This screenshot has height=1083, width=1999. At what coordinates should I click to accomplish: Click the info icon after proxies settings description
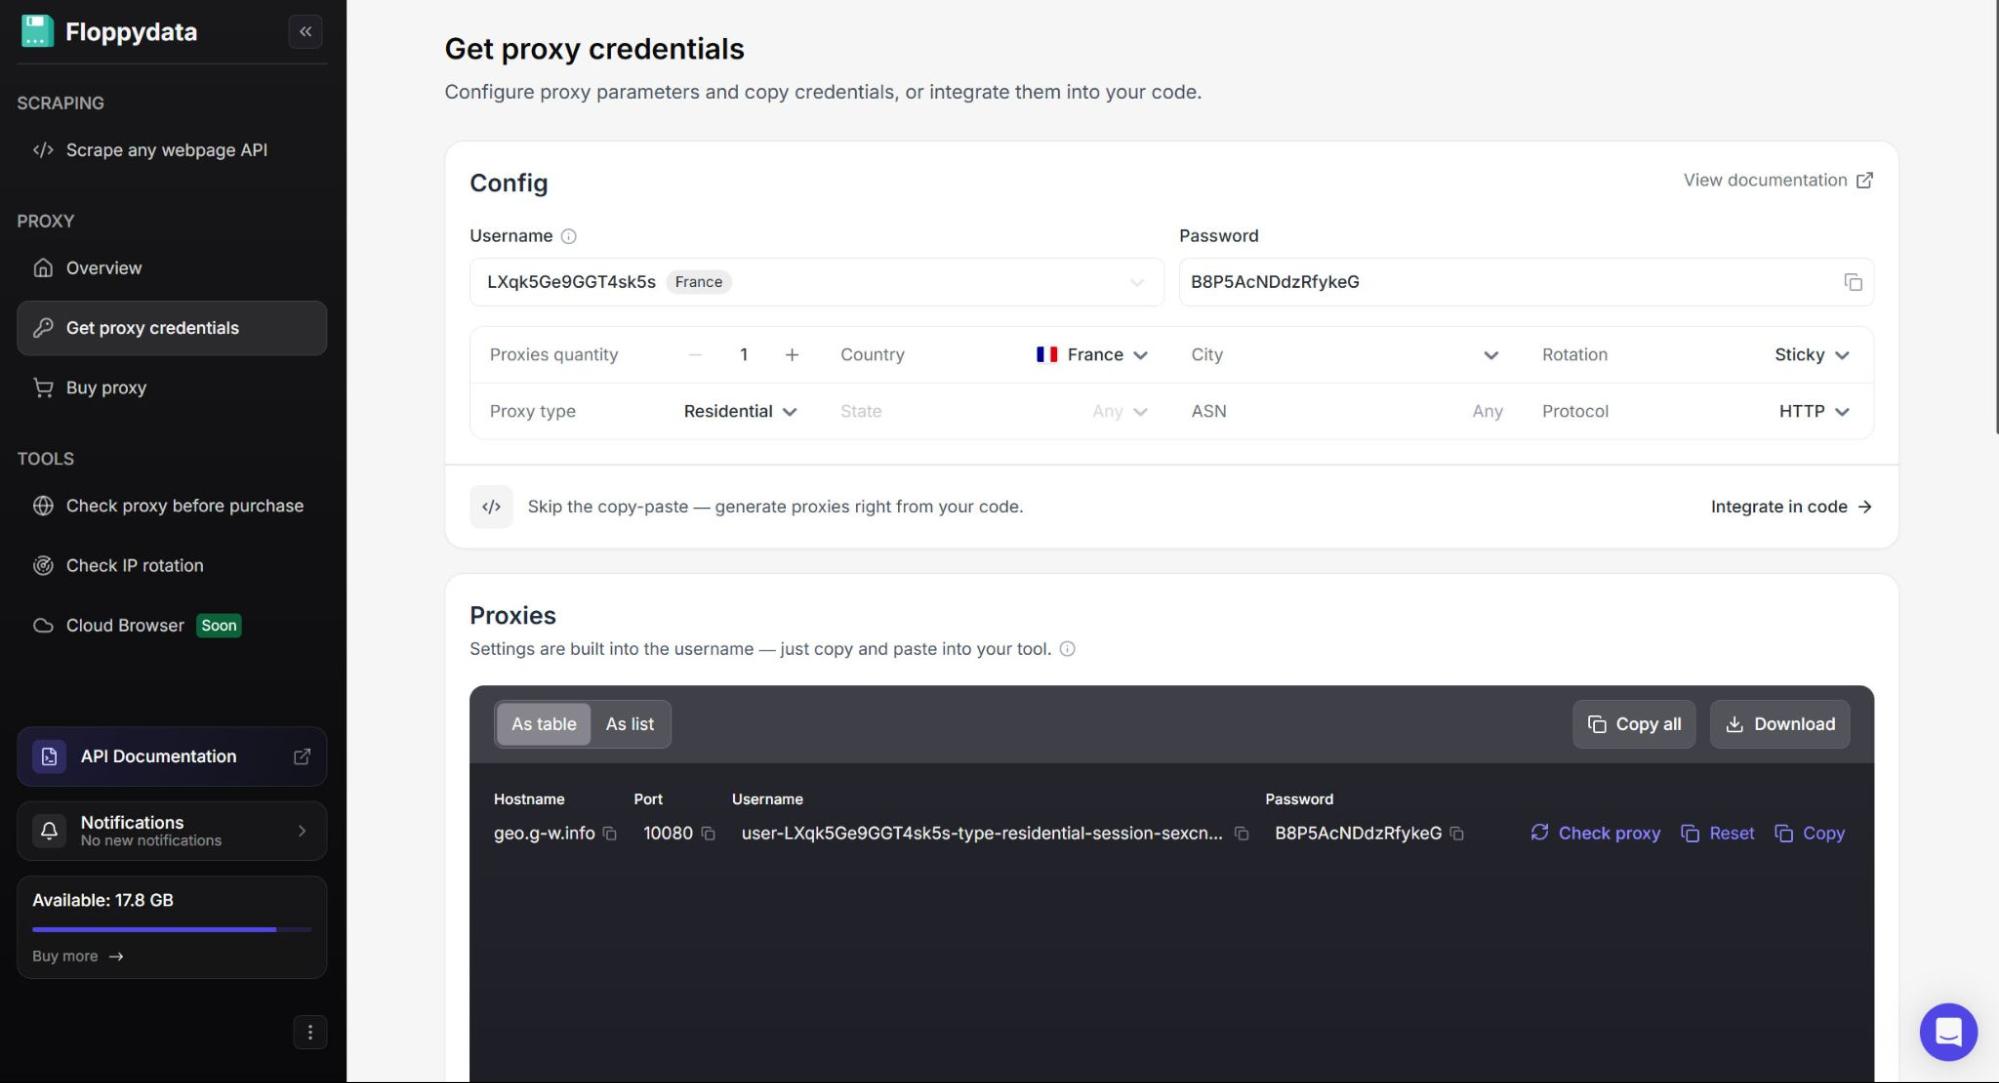(x=1067, y=649)
